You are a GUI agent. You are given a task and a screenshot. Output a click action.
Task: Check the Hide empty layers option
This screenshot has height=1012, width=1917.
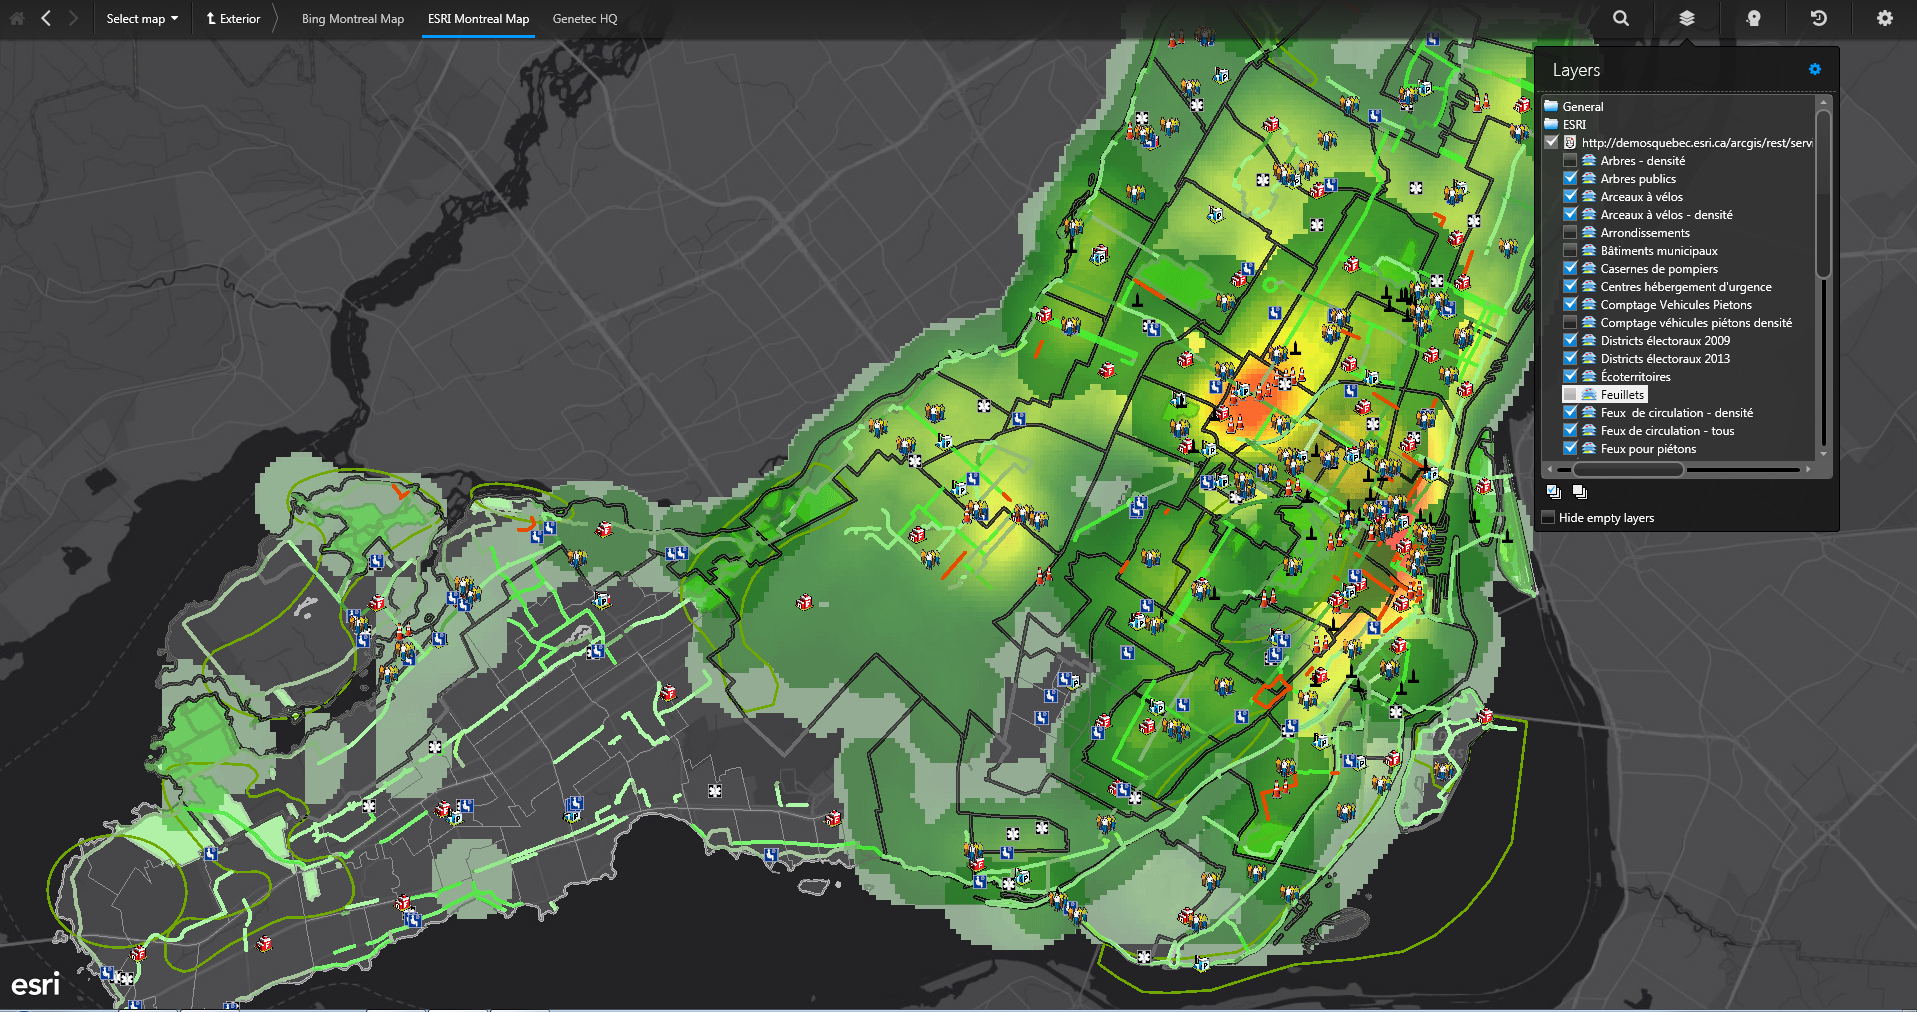[1549, 517]
